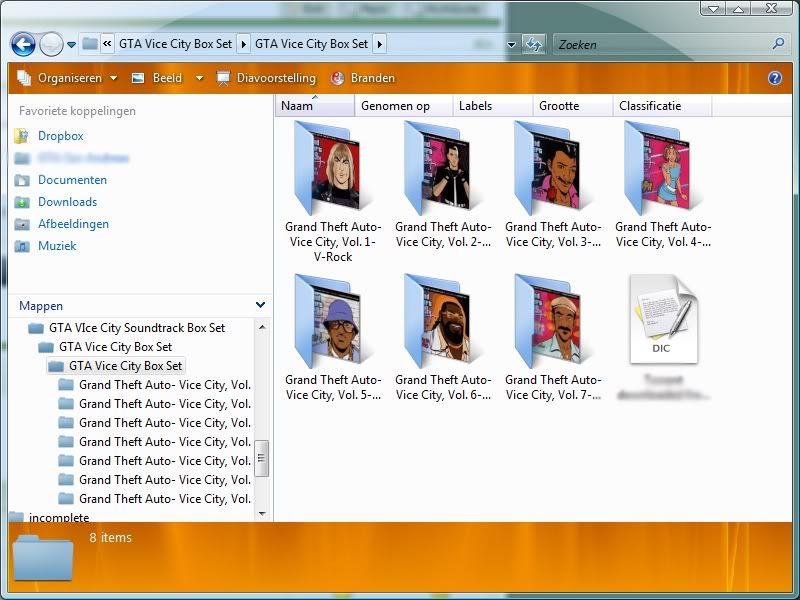Click the Diavoorstelling screen icon

pyautogui.click(x=223, y=78)
